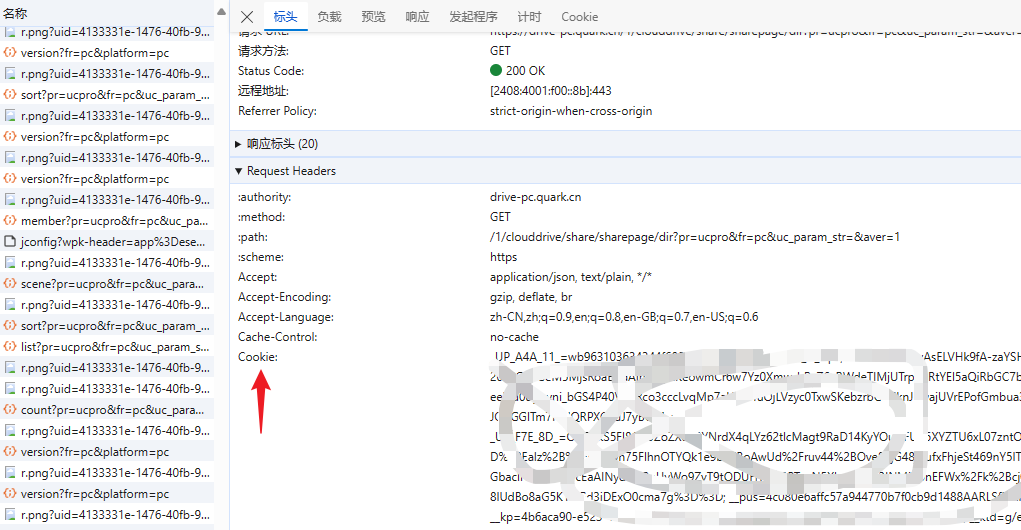Close the request details panel with X
This screenshot has width=1021, height=530.
coord(247,17)
